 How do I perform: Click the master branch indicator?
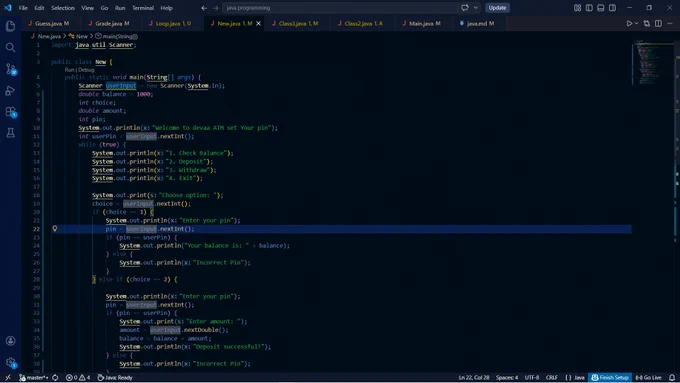[34, 378]
